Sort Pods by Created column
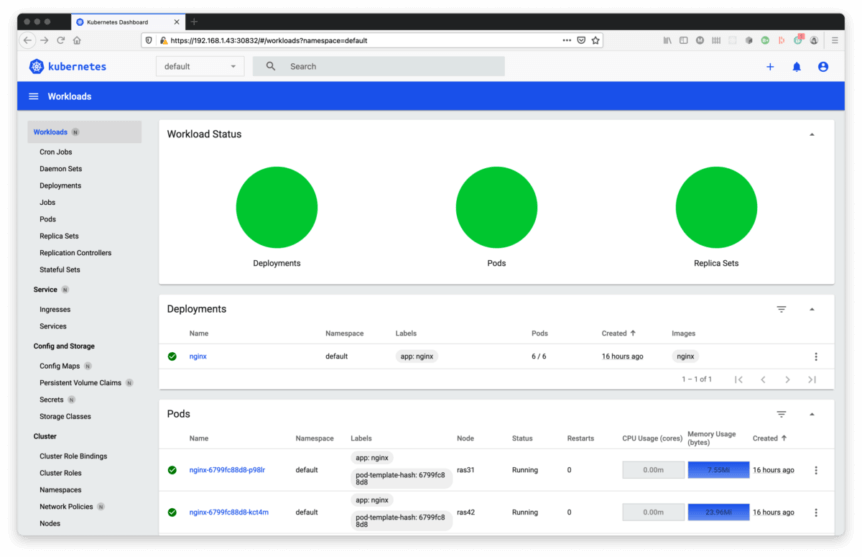Screen dimensions: 862x557 [x=770, y=438]
